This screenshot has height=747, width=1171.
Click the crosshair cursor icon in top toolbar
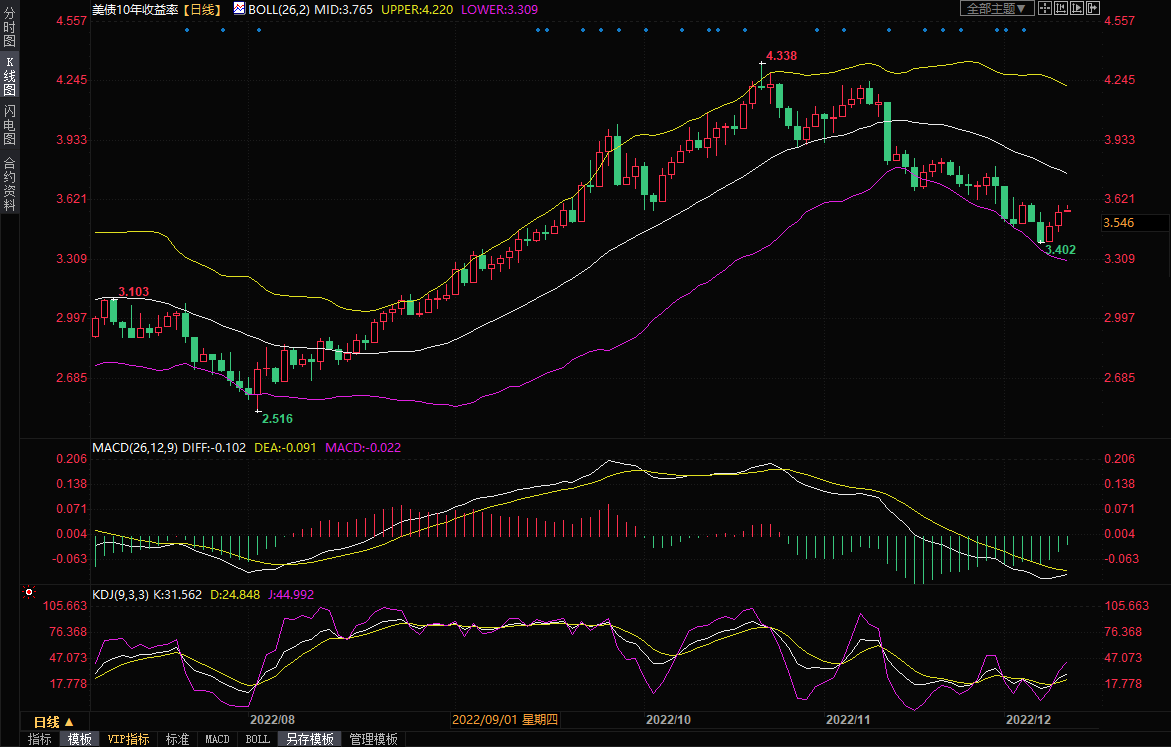pos(1045,8)
